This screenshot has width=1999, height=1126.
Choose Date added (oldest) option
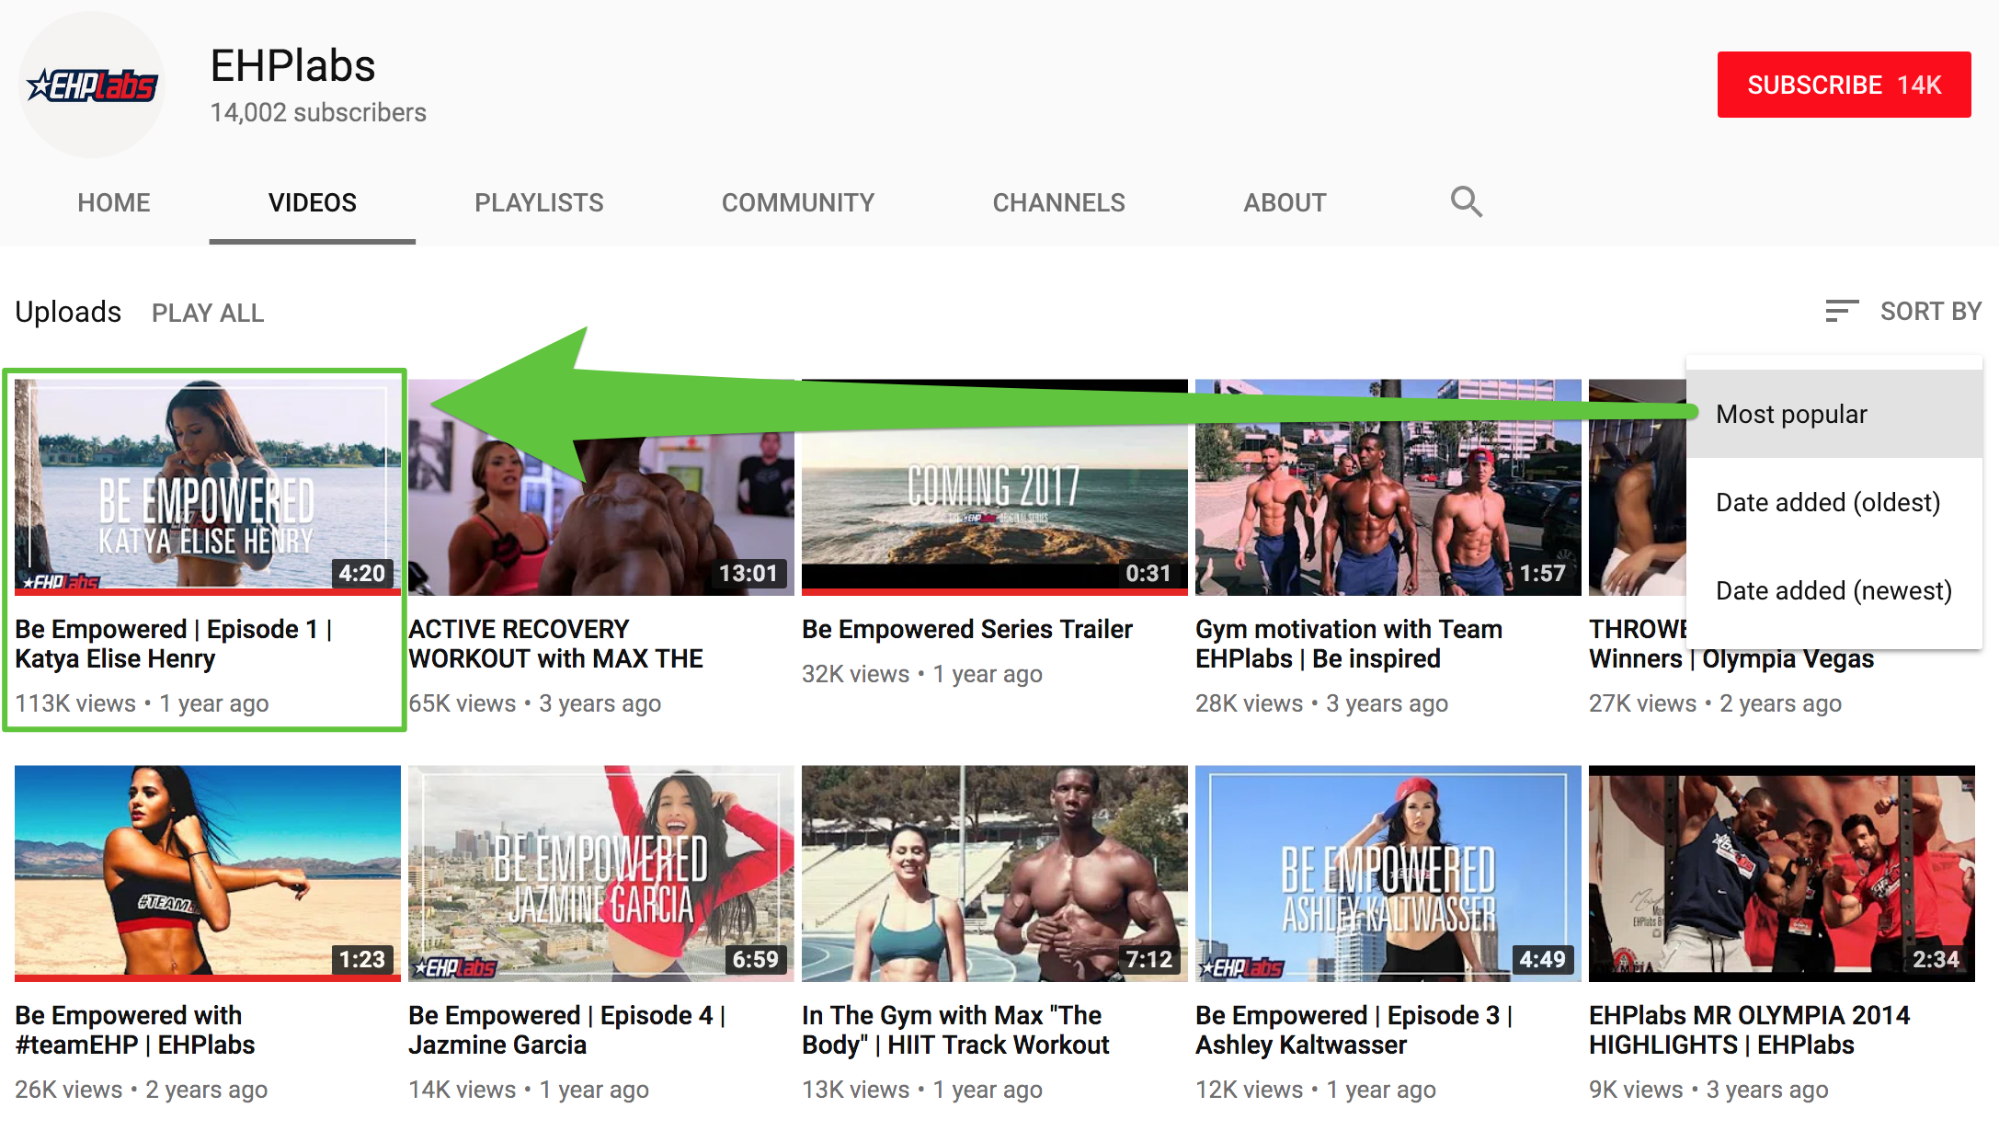coord(1834,502)
